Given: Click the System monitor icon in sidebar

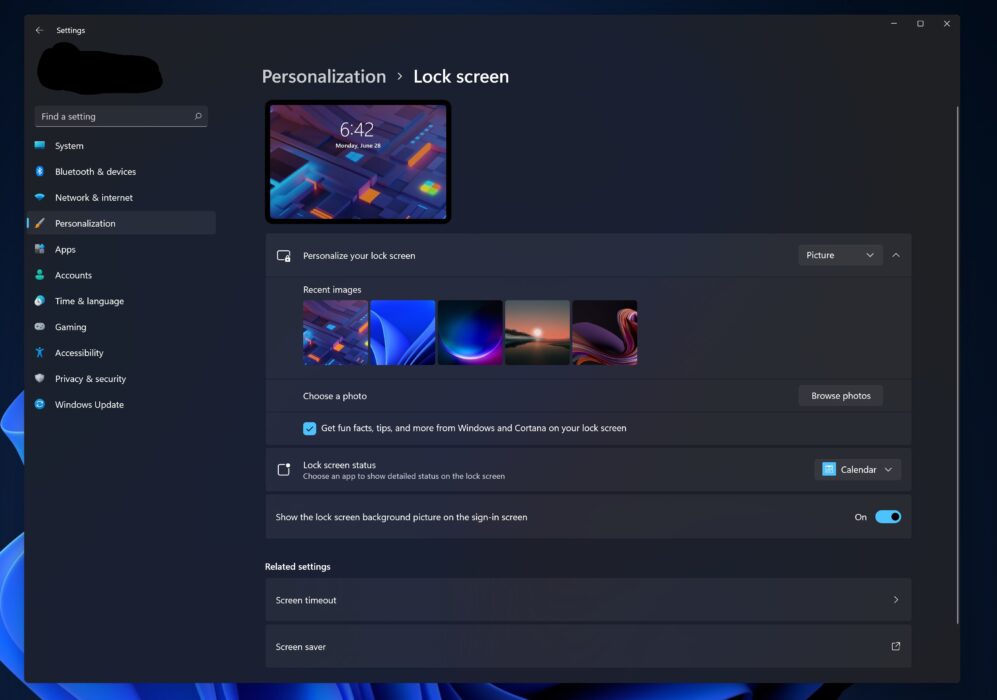Looking at the screenshot, I should (x=40, y=146).
